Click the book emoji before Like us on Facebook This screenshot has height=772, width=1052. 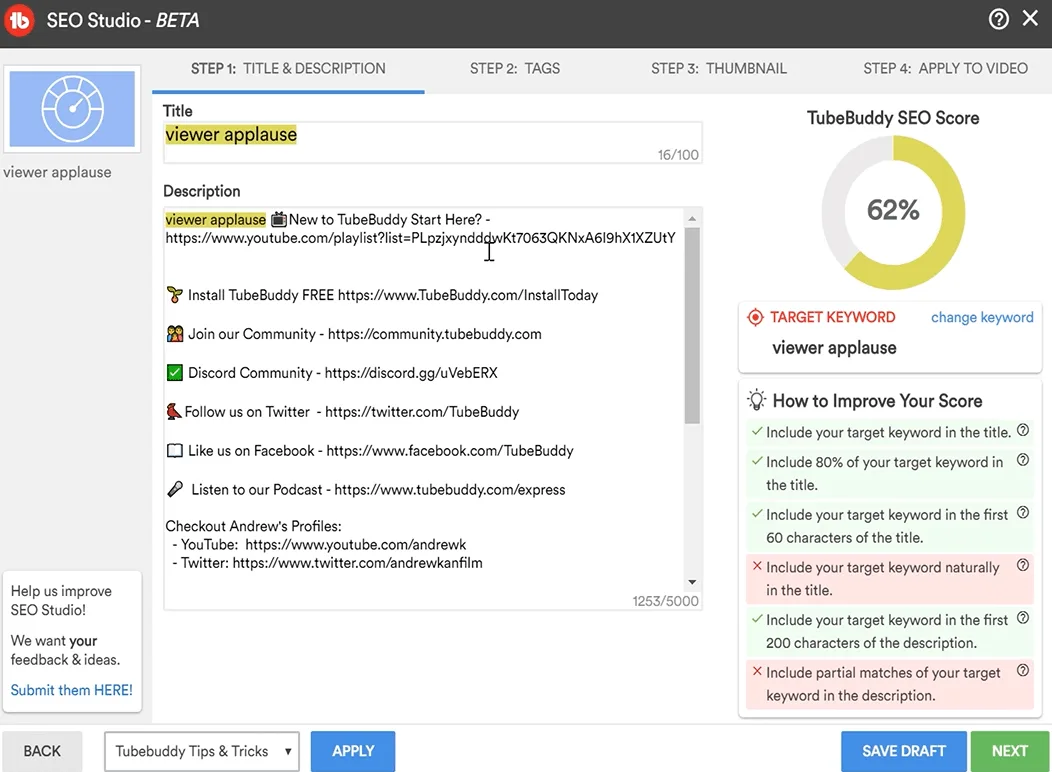click(174, 451)
